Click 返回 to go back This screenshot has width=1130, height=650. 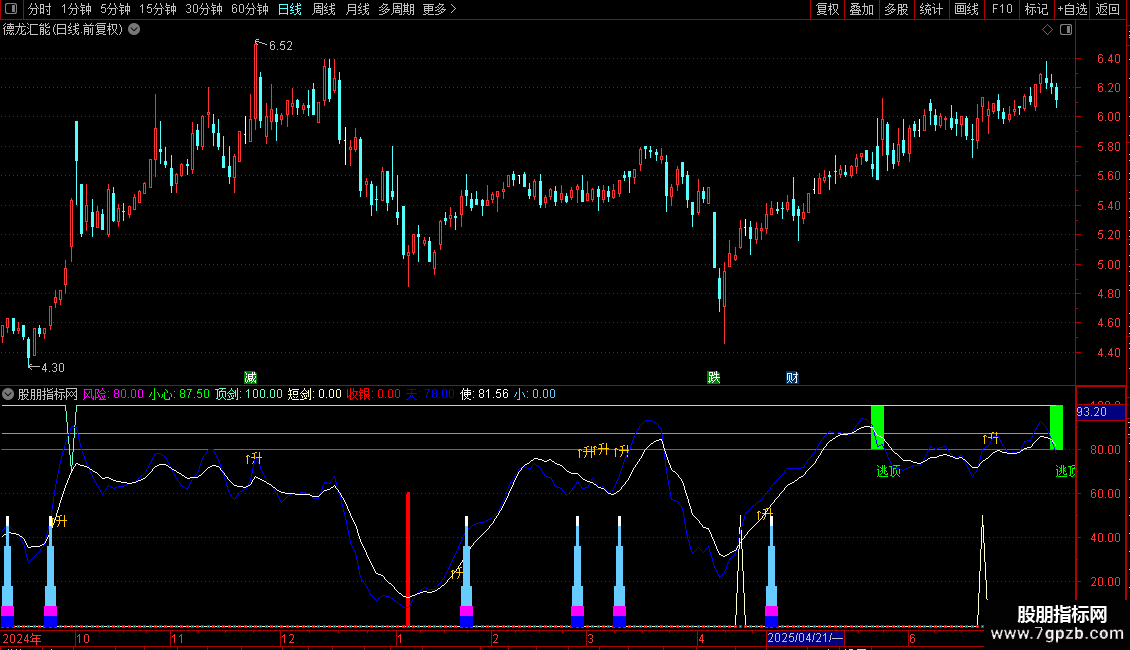[x=1108, y=9]
